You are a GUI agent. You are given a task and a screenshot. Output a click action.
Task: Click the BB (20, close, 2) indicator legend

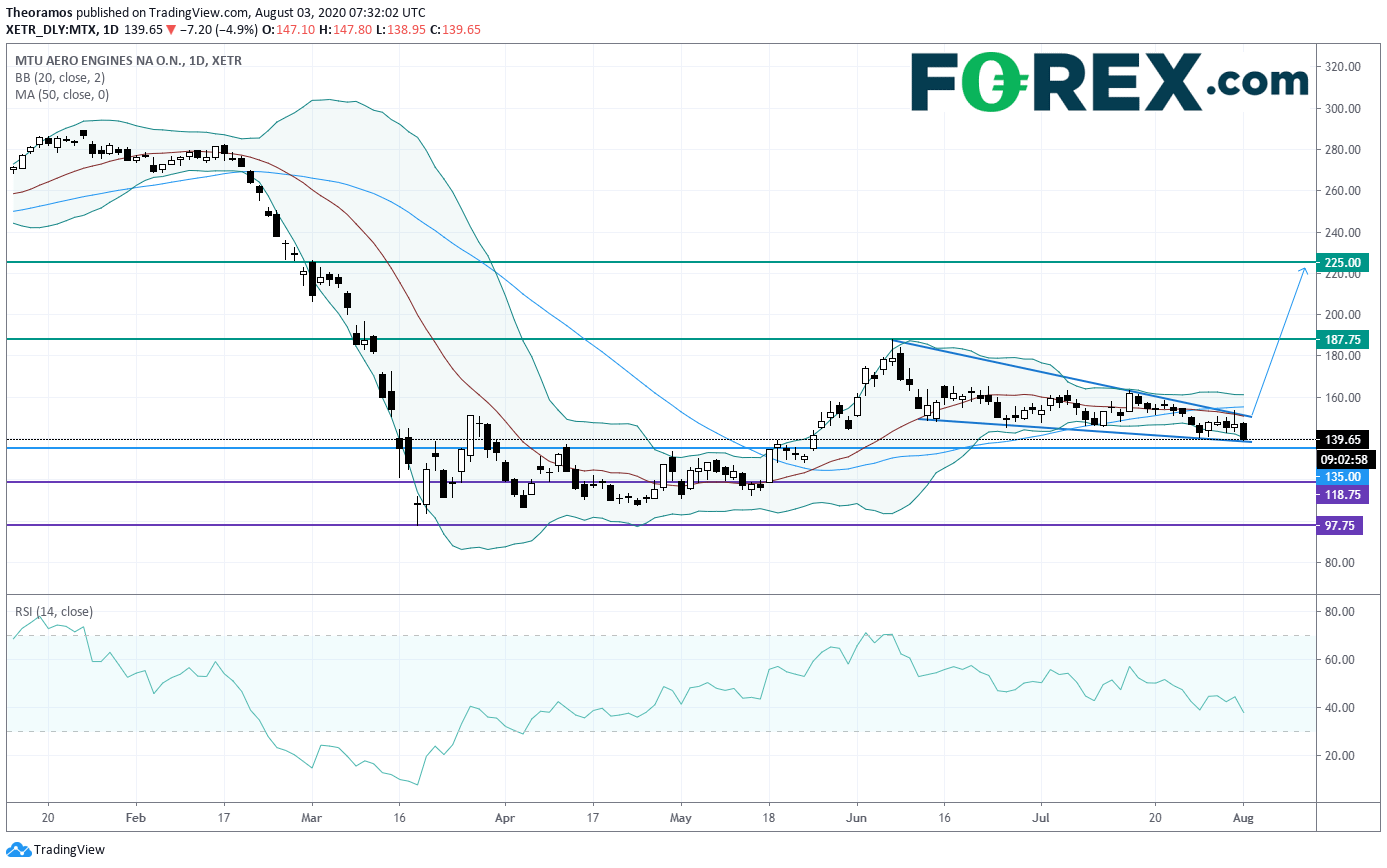59,77
